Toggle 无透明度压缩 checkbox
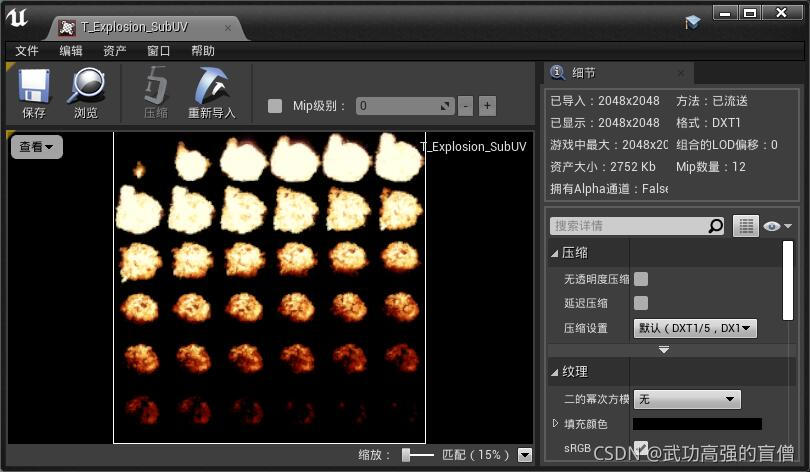The height and width of the screenshot is (472, 810). (641, 279)
